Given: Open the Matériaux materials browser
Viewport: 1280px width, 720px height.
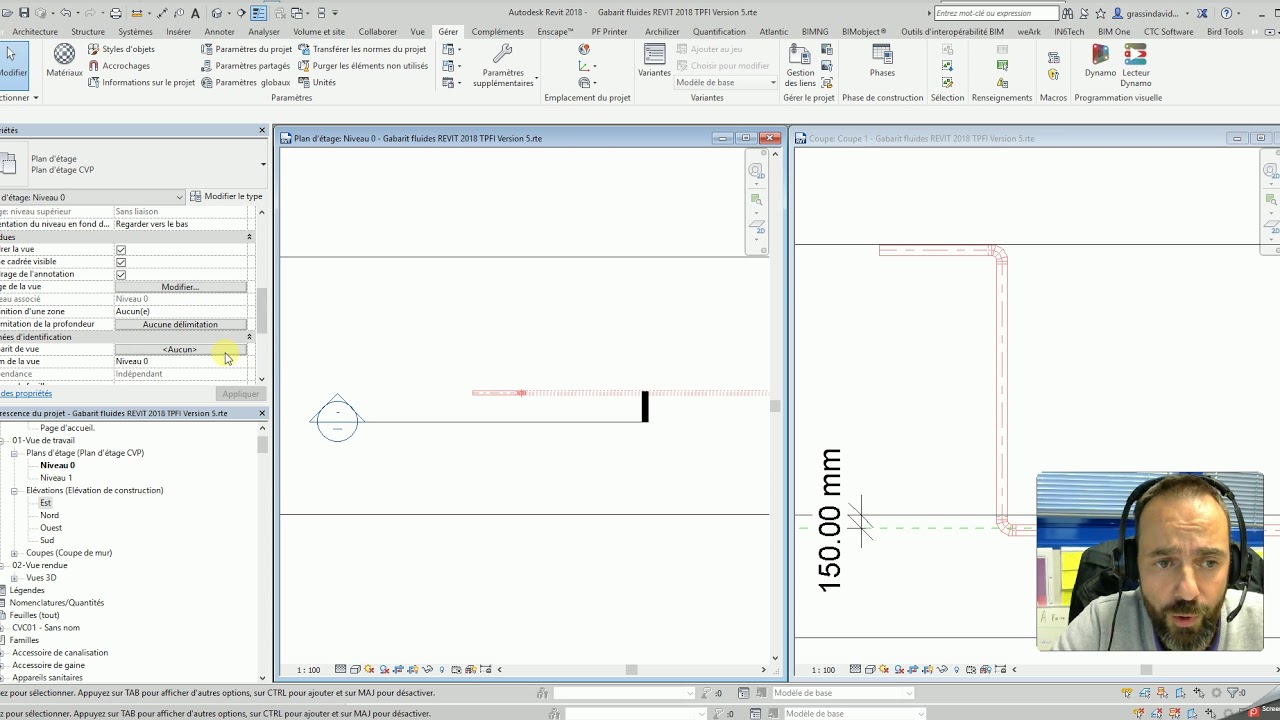Looking at the screenshot, I should tap(64, 59).
